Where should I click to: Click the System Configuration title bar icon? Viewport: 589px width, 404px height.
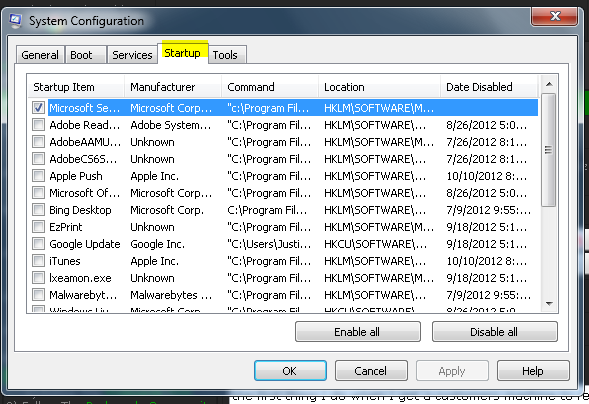15,21
